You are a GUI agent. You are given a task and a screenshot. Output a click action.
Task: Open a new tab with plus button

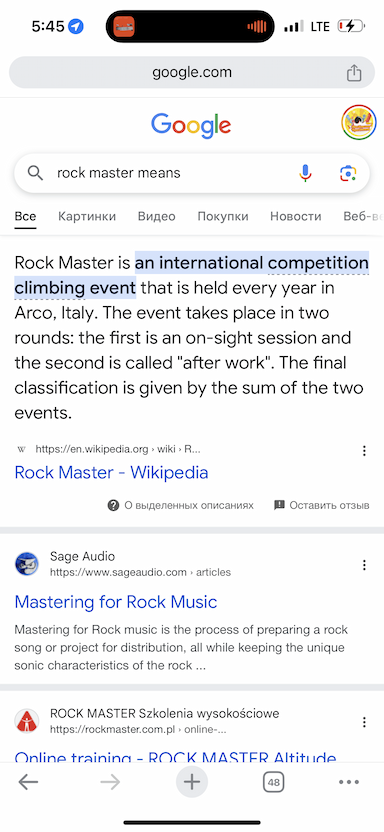coord(192,782)
